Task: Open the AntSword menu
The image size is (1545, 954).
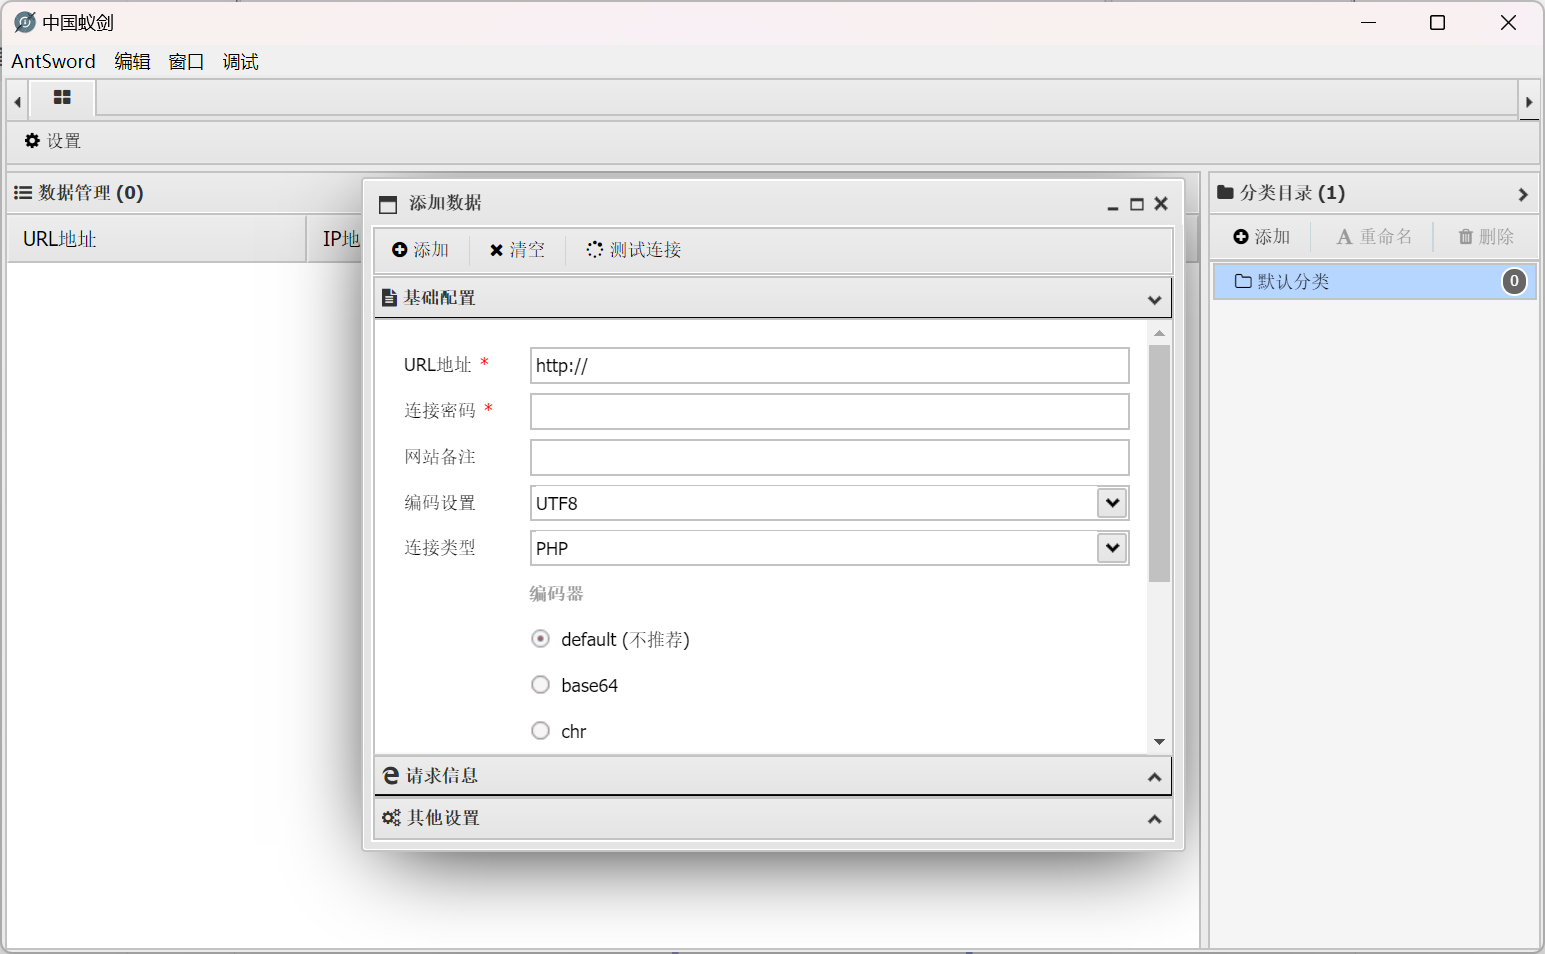Action: coord(53,61)
